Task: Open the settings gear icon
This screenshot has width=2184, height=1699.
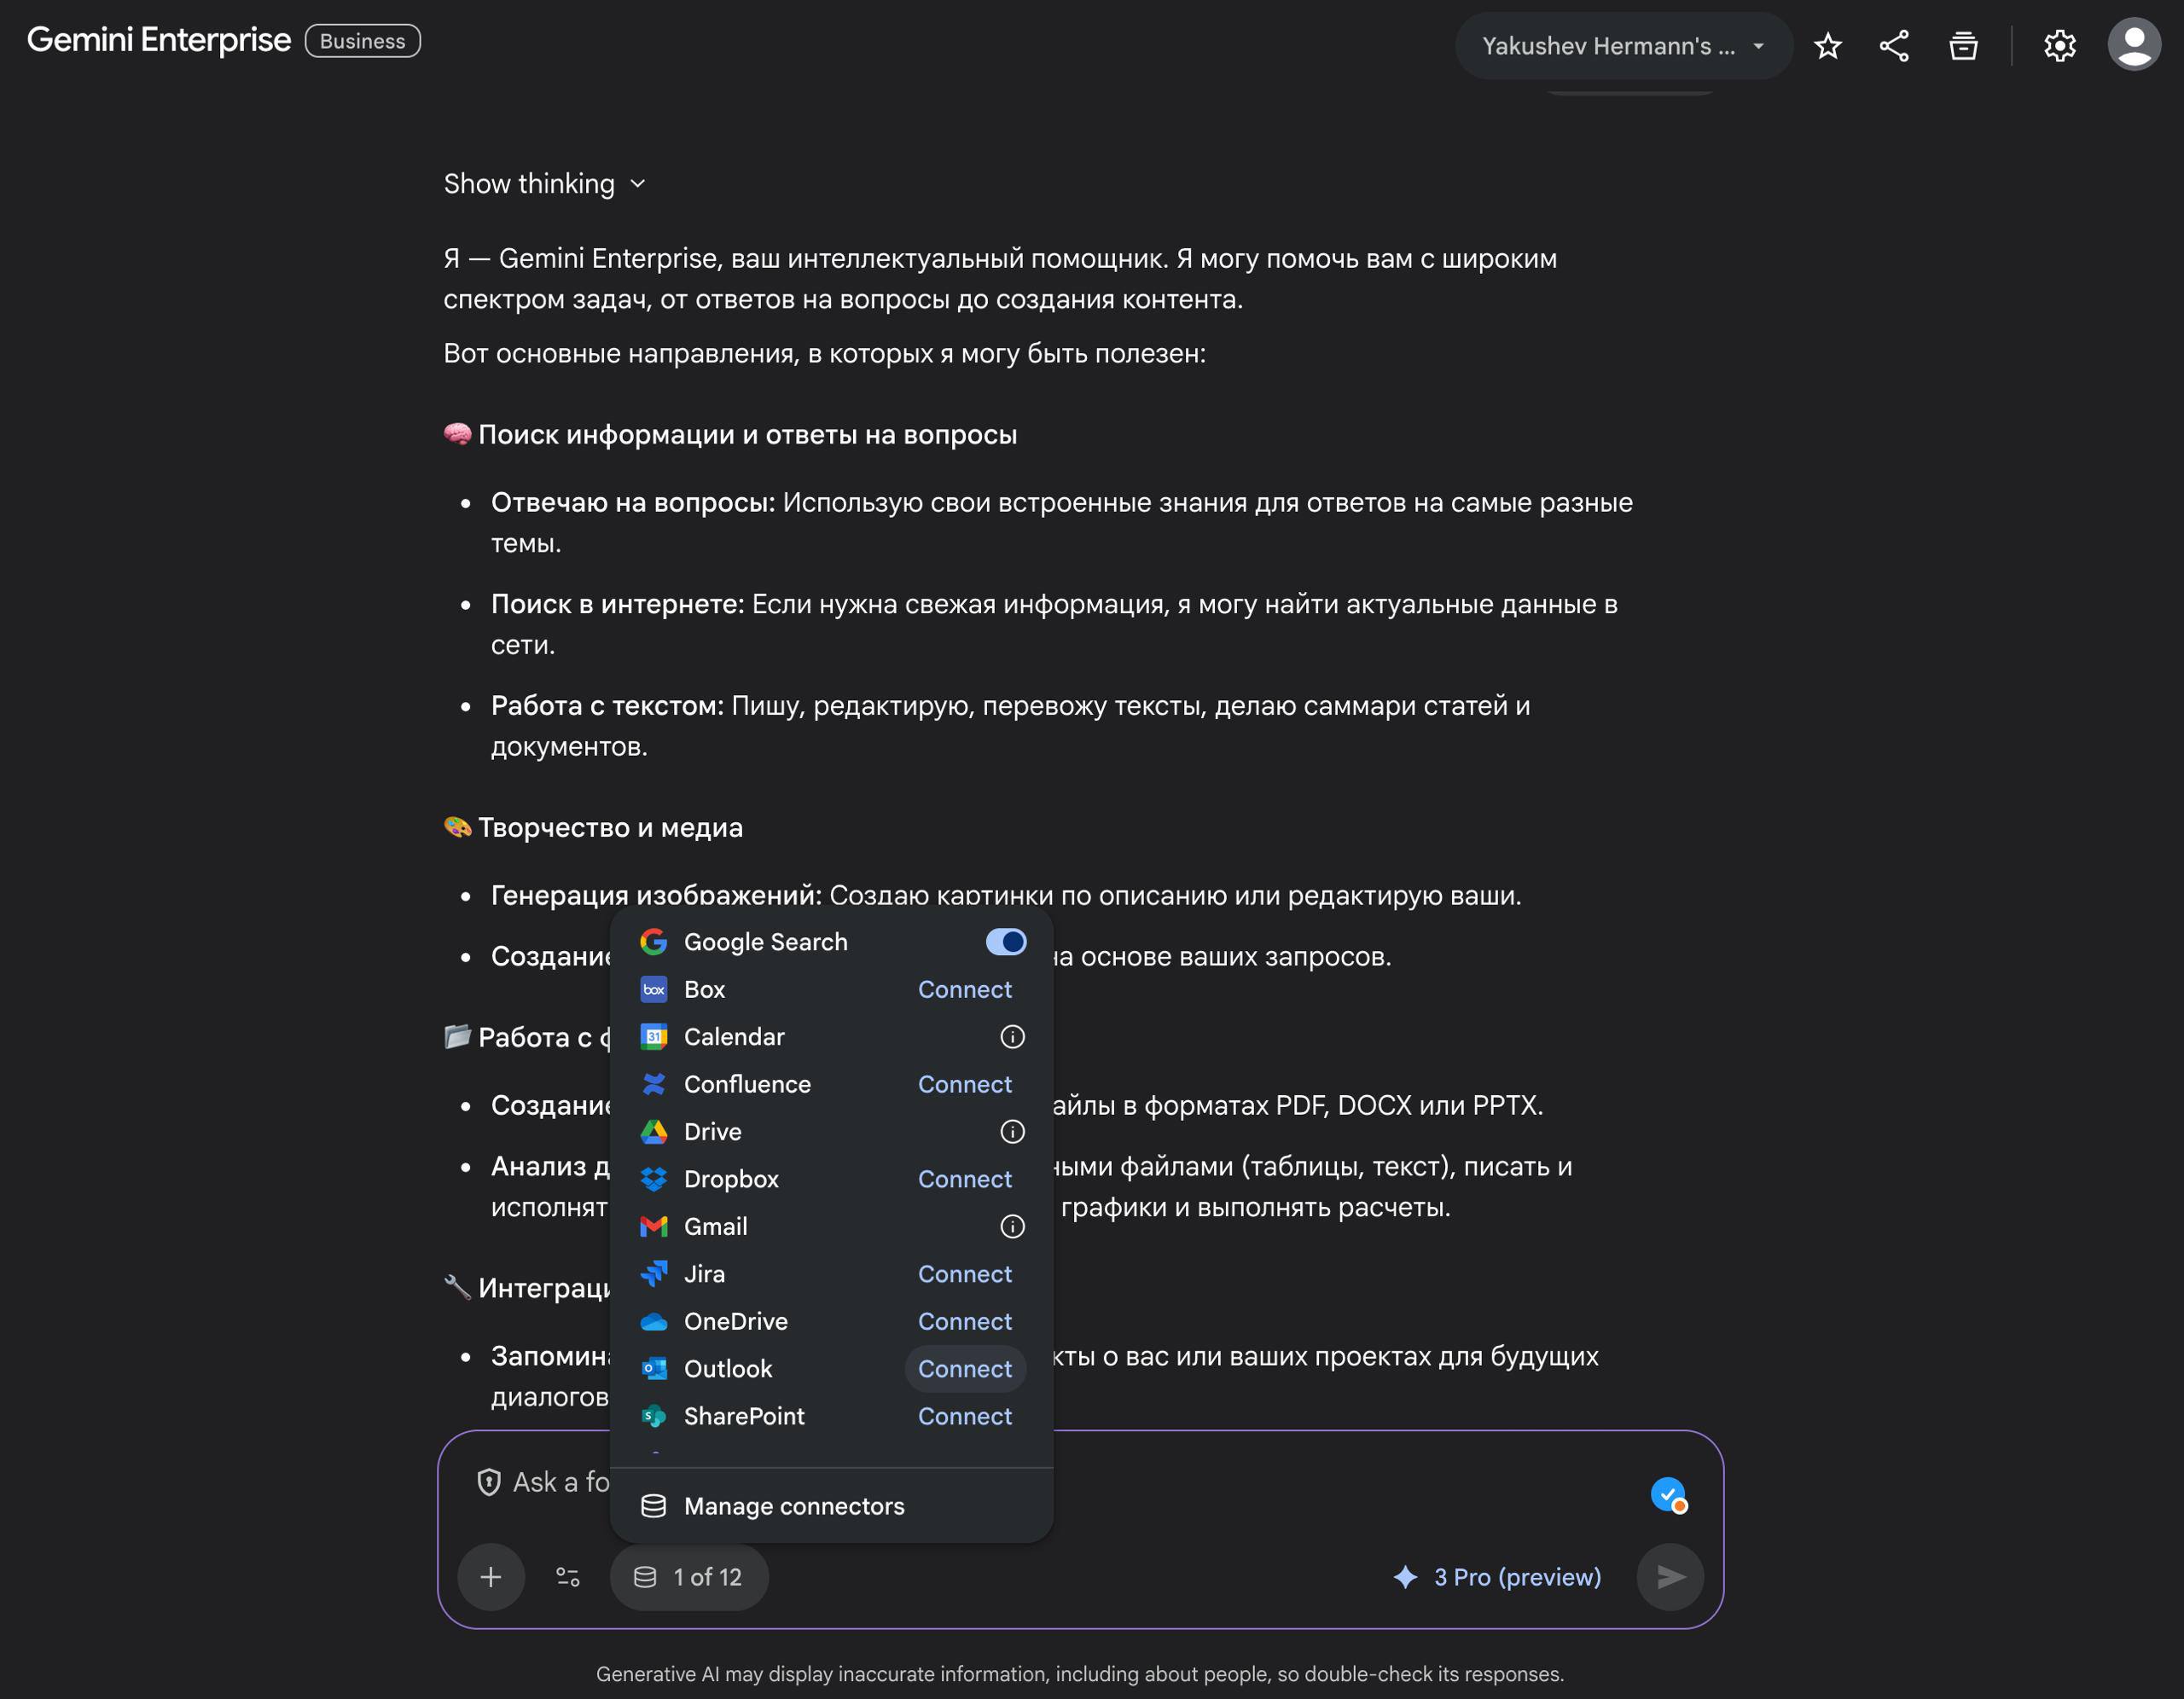Action: click(x=2059, y=46)
